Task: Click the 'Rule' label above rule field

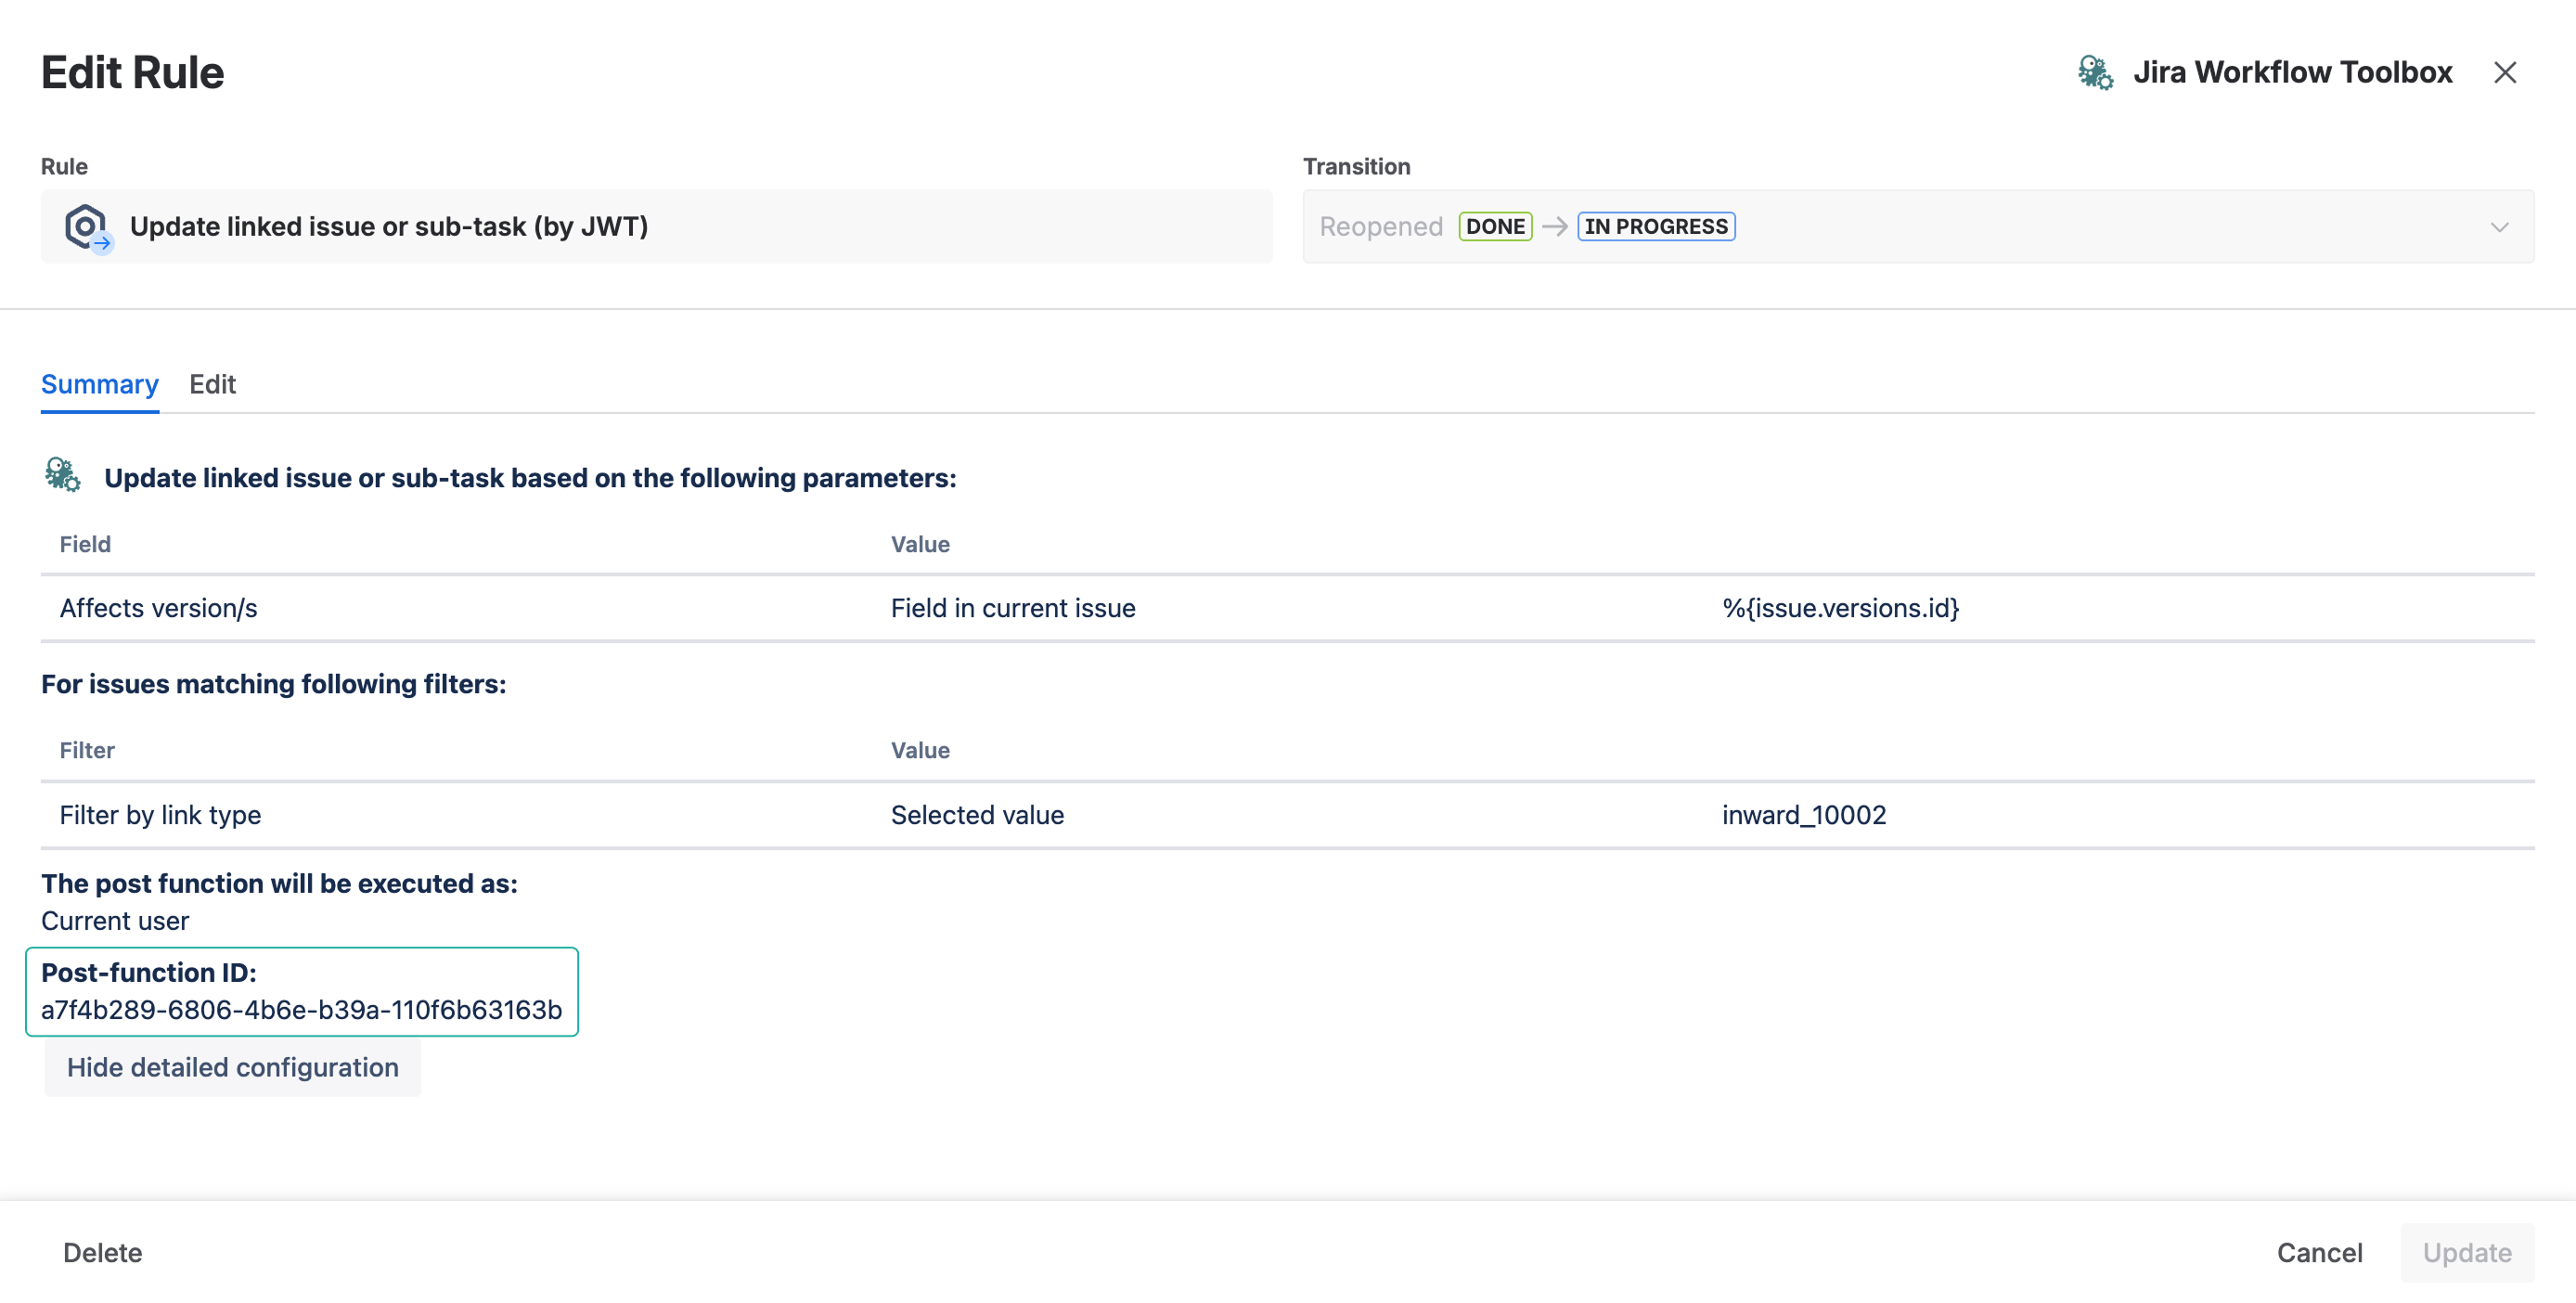Action: click(64, 166)
